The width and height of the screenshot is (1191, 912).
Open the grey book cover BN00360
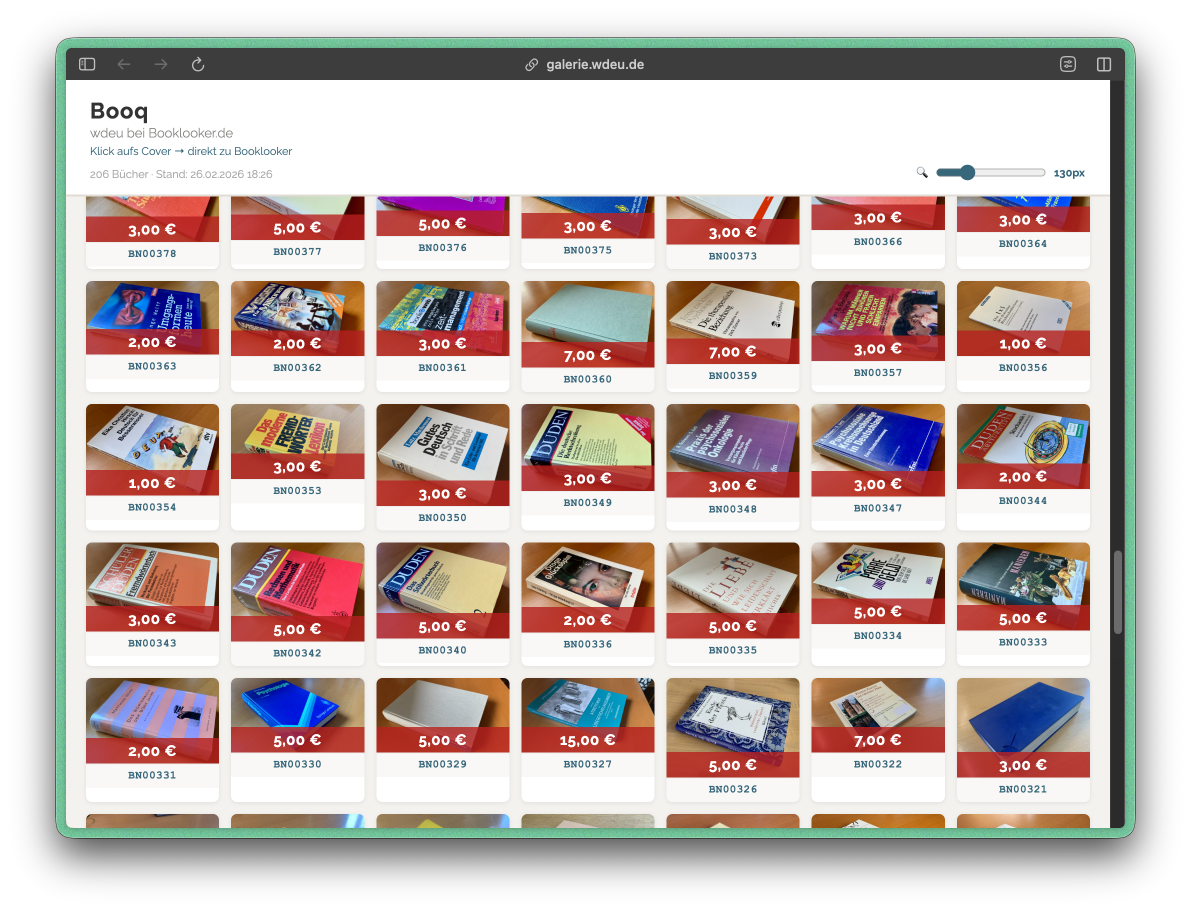[x=587, y=324]
